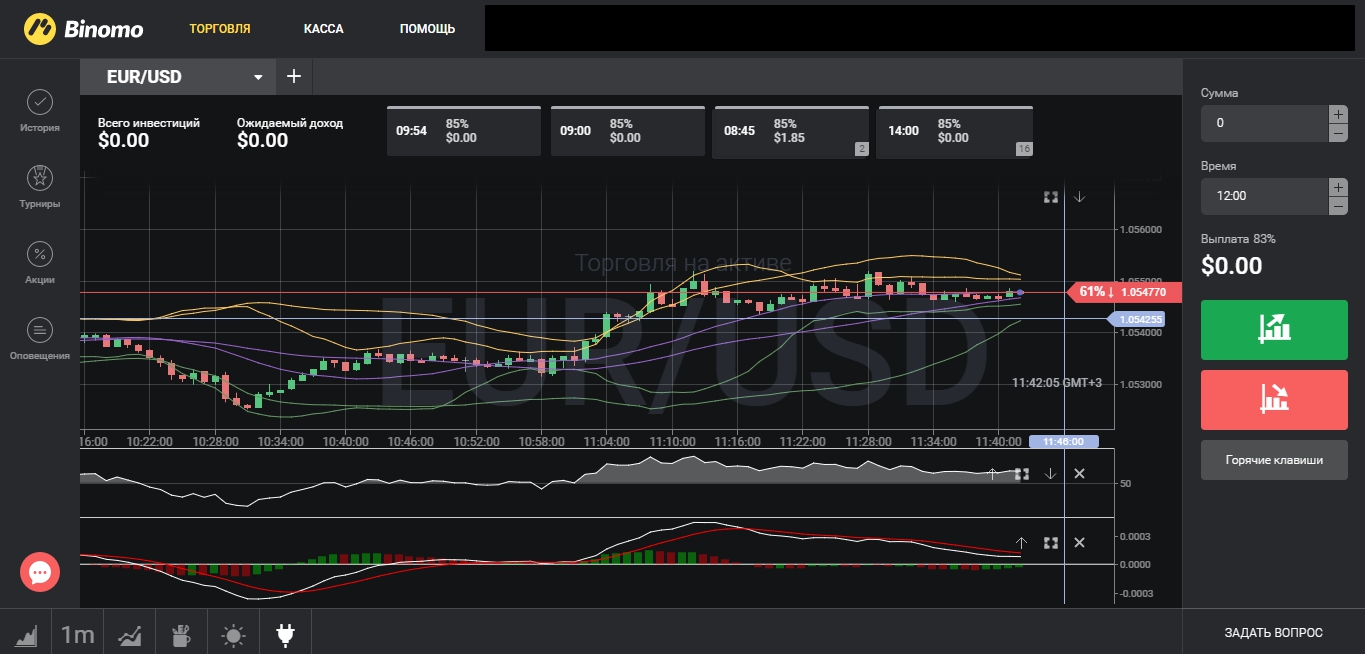
Task: Increase Время expiry time with plus
Action: [1338, 187]
